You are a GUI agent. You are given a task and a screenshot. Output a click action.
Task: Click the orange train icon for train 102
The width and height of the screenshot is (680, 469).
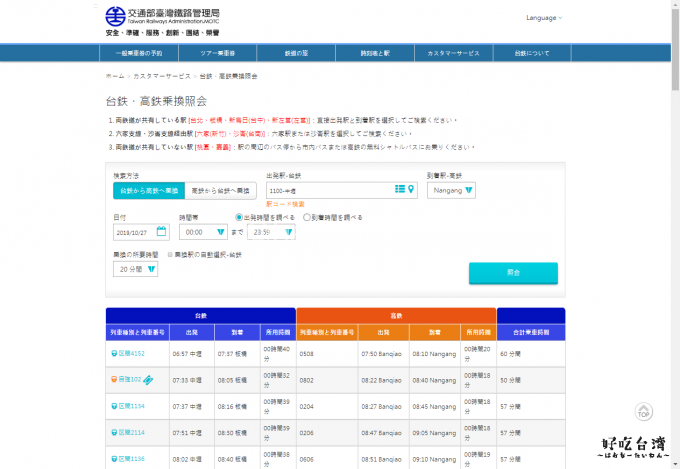[x=114, y=379]
